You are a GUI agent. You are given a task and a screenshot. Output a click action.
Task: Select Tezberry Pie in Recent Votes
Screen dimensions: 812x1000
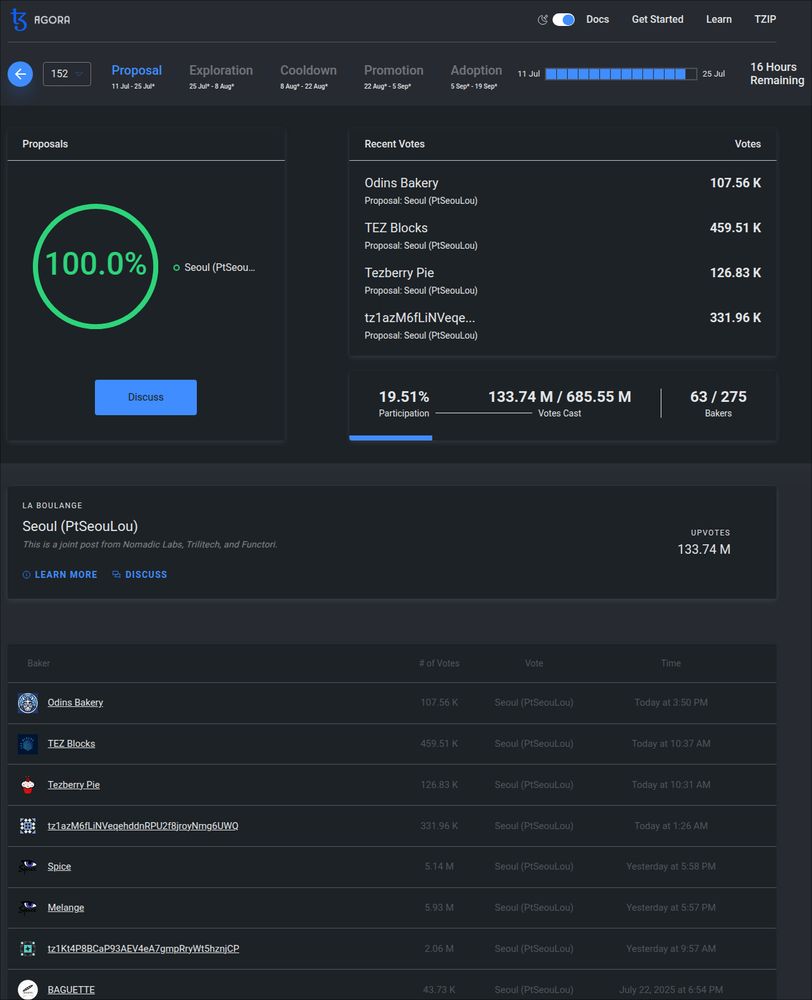tap(399, 273)
